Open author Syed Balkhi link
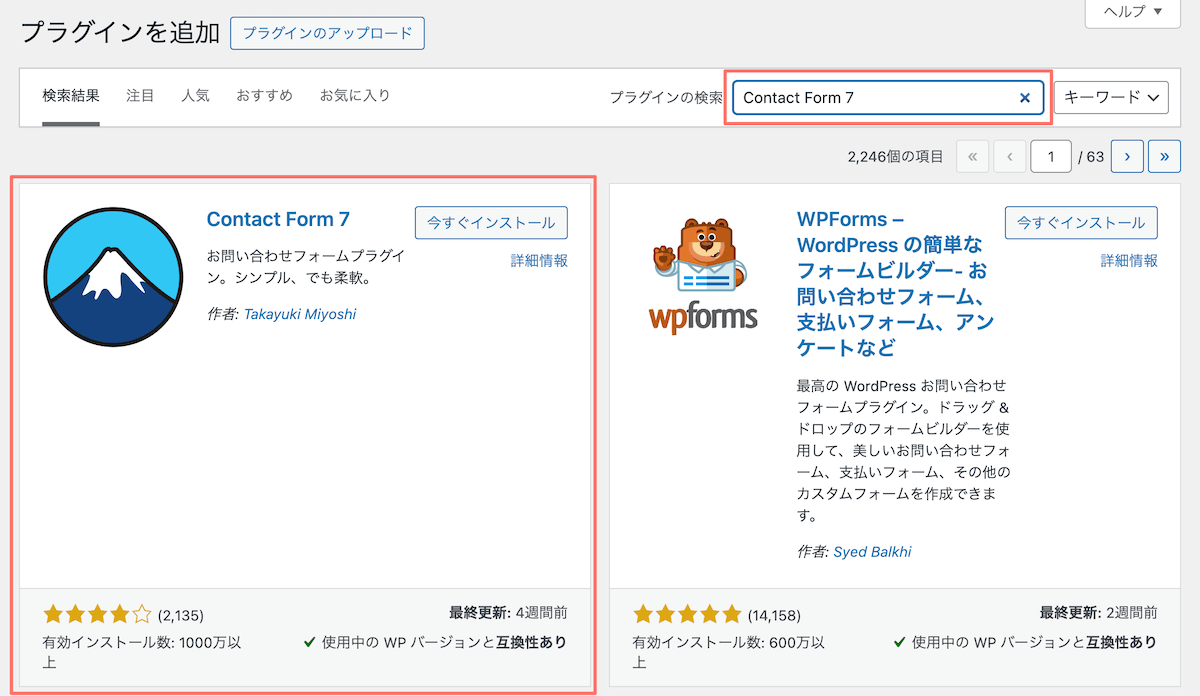The width and height of the screenshot is (1200, 696). 872,552
